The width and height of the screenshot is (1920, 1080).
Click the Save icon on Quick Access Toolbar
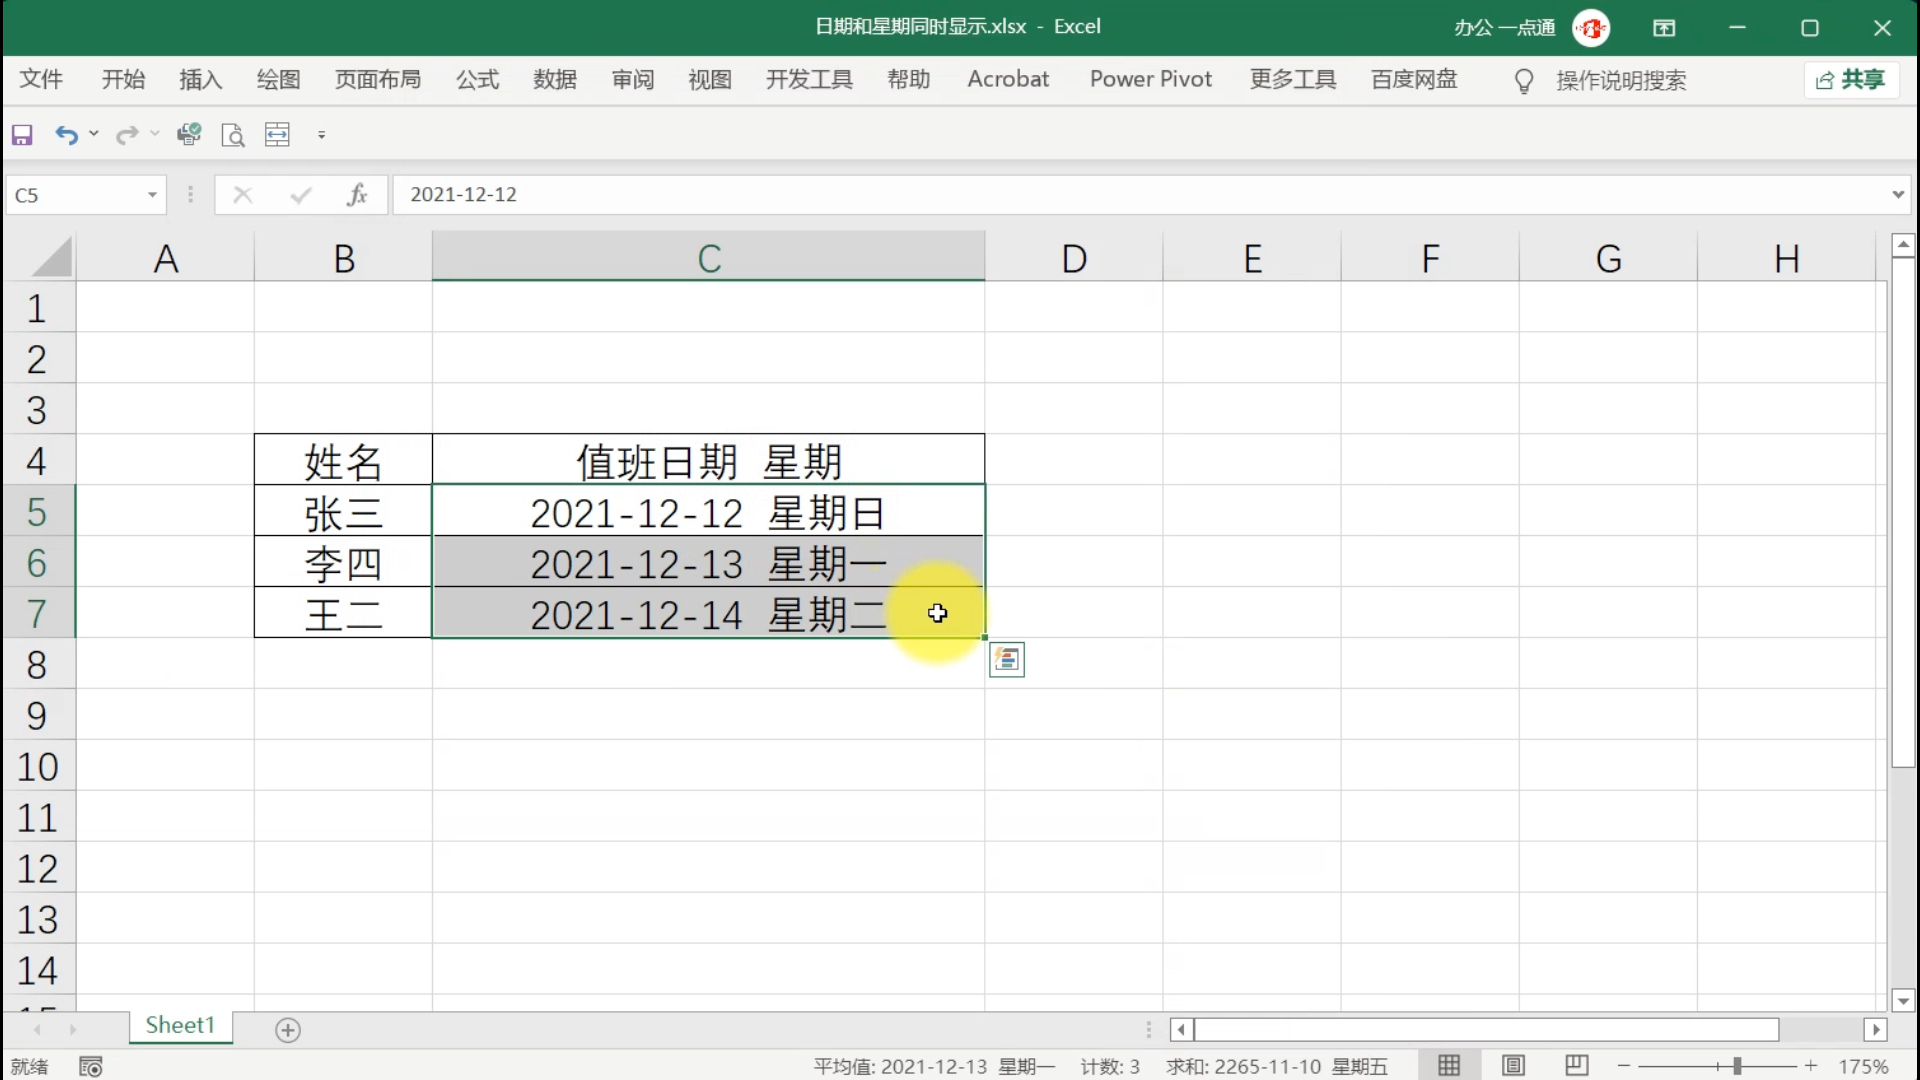[21, 134]
